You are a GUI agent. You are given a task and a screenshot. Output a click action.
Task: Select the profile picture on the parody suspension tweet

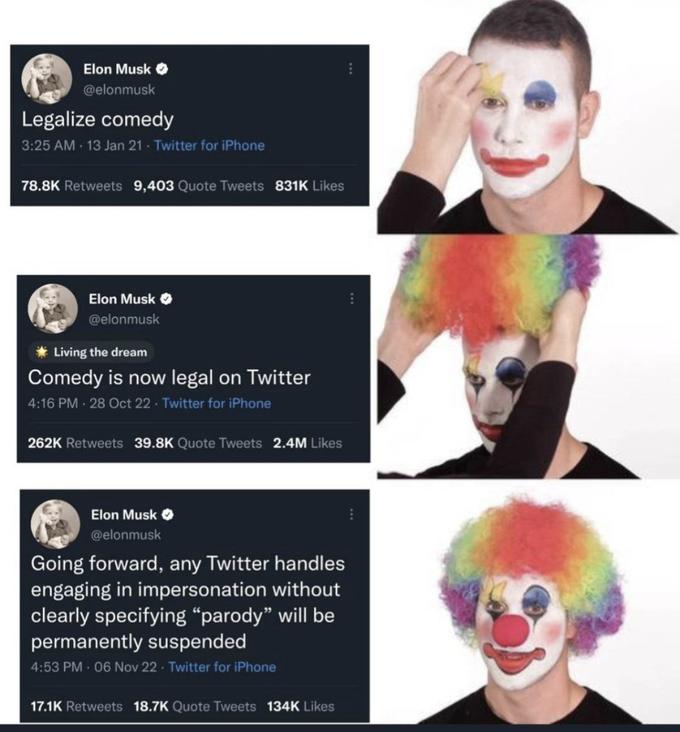click(x=56, y=524)
